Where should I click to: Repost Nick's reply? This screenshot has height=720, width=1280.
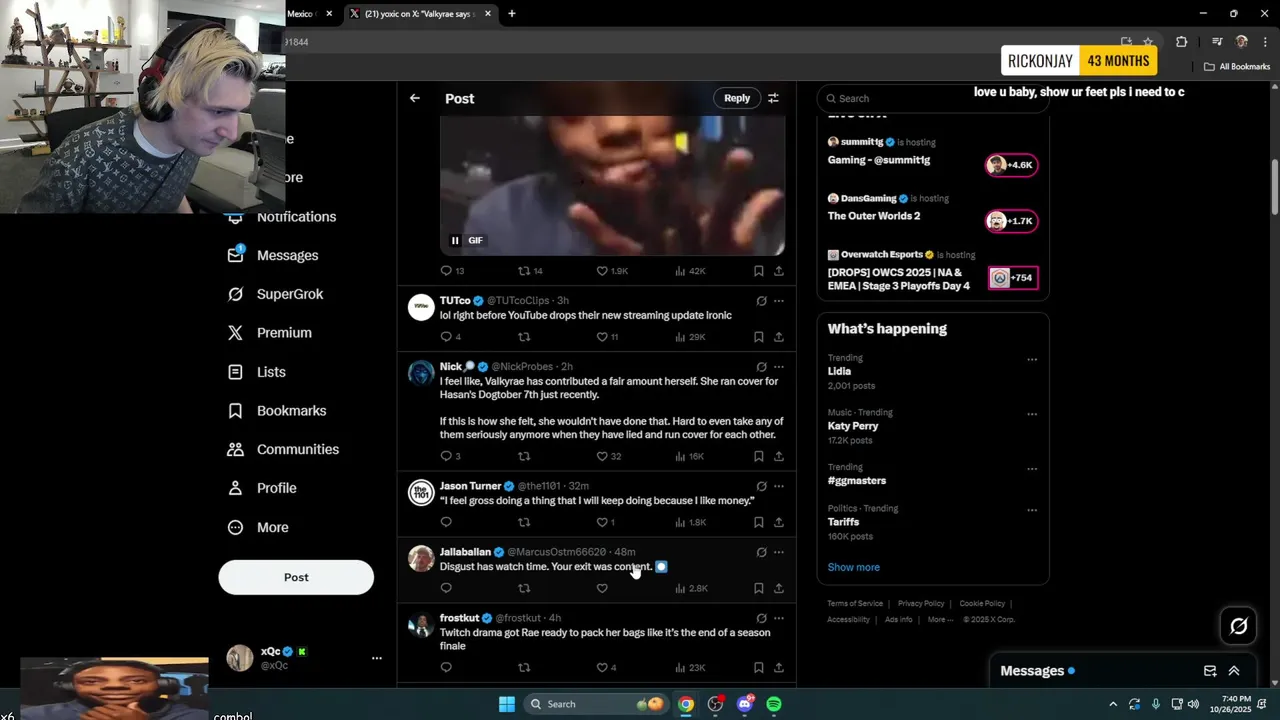524,456
